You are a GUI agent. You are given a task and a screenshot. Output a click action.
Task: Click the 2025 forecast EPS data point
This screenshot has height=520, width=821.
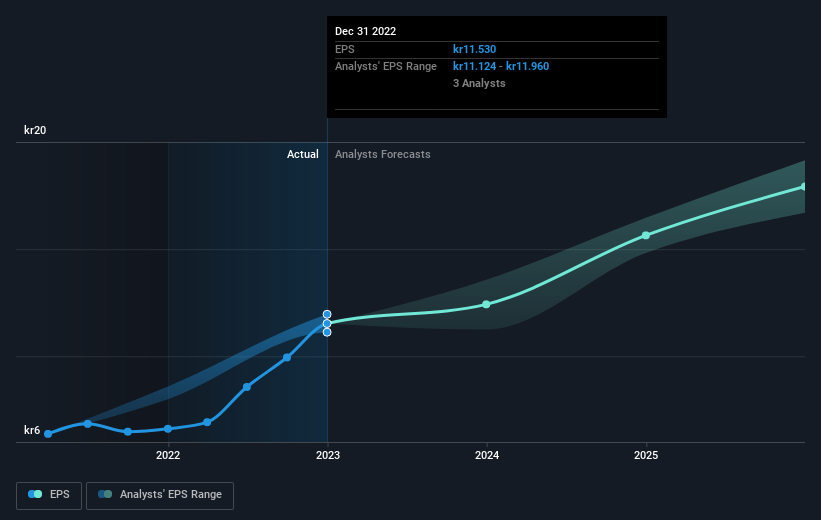(x=646, y=236)
